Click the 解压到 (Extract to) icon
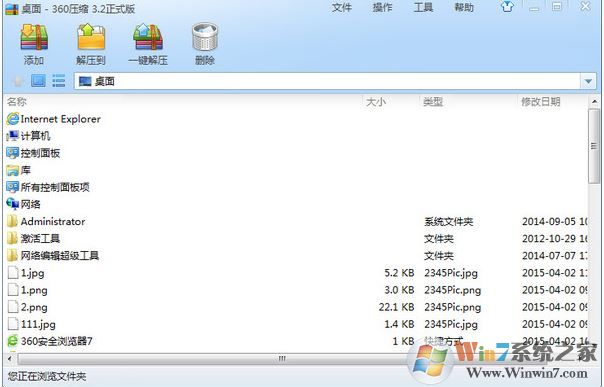Image resolution: width=604 pixels, height=387 pixels. 91,37
